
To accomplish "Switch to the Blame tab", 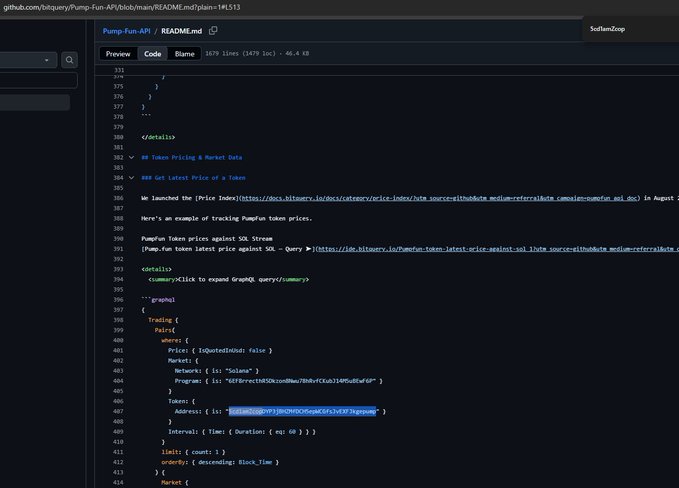I will click(x=184, y=54).
